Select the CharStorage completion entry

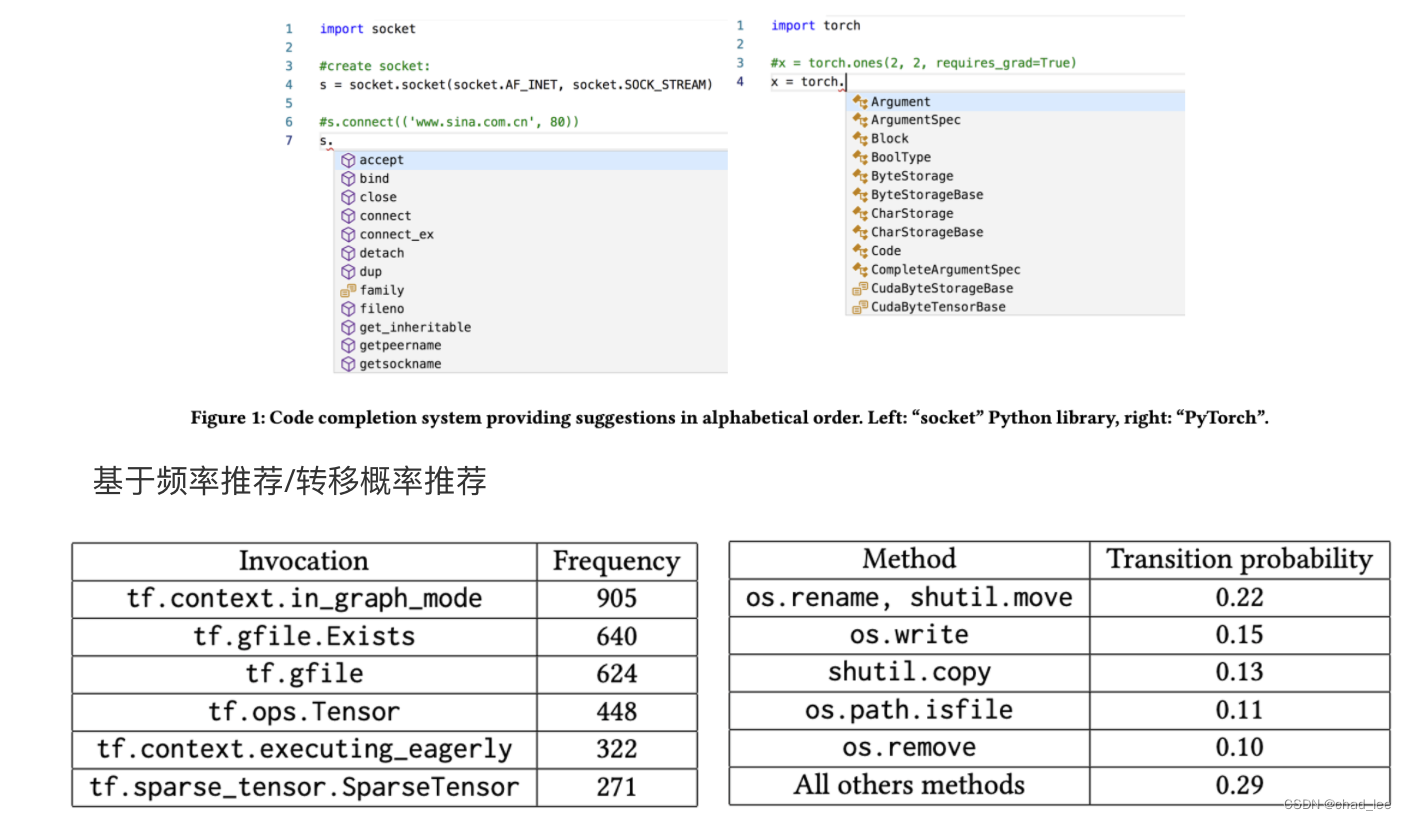(x=1015, y=213)
